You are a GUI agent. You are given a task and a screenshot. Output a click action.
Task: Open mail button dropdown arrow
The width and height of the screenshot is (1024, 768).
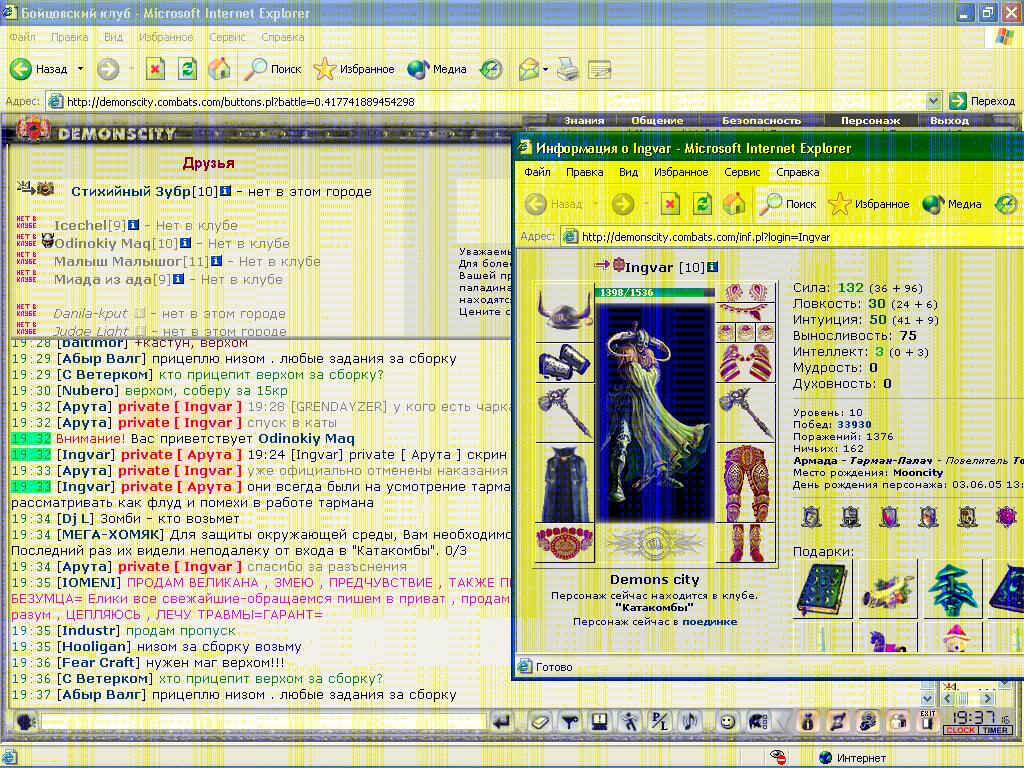(545, 69)
